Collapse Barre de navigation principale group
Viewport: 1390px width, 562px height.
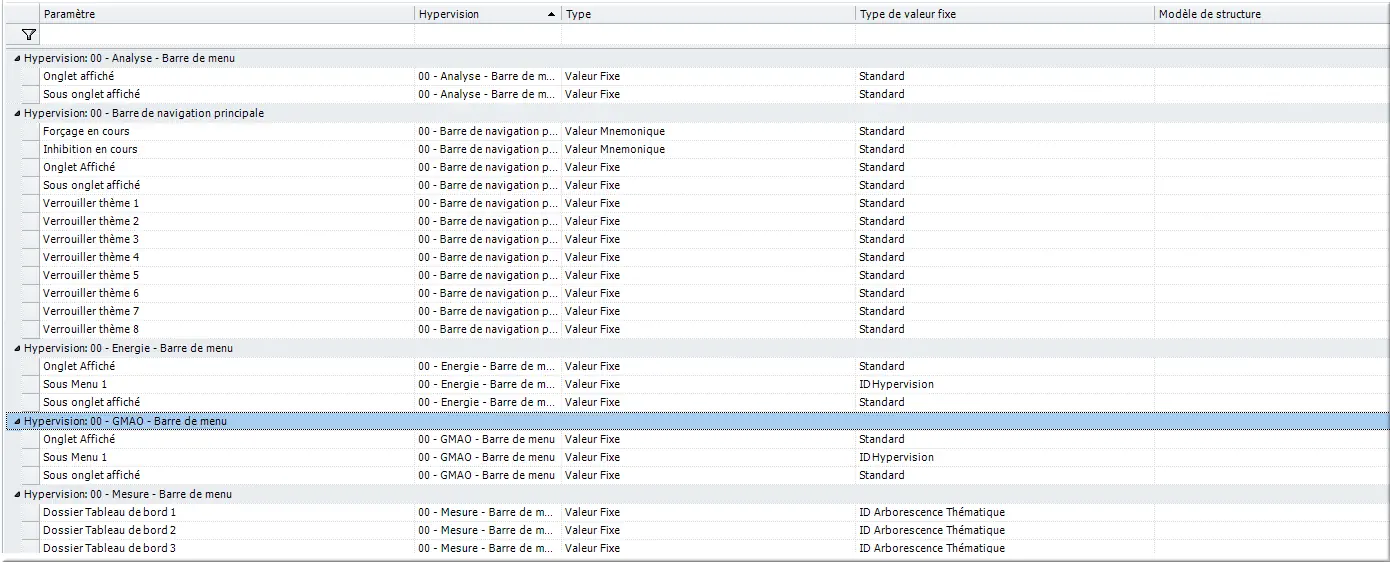(16, 114)
